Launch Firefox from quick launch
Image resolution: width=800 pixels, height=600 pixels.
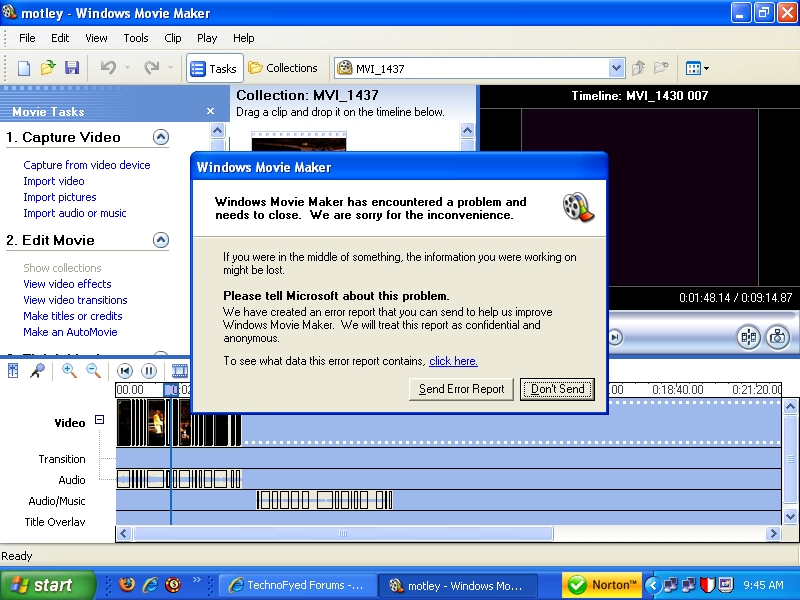click(x=127, y=584)
